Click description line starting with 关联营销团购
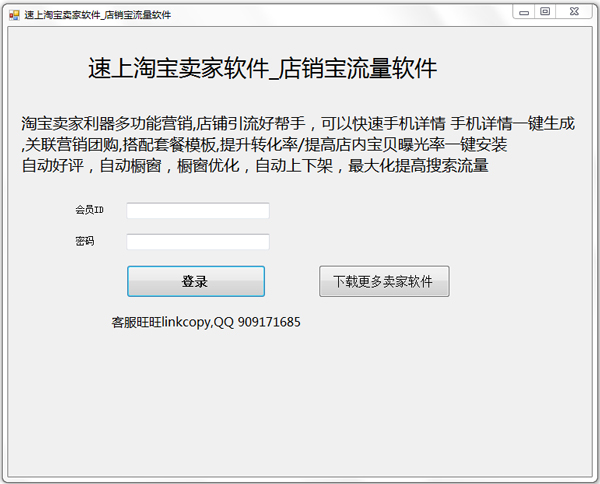This screenshot has height=484, width=600. pos(264,145)
